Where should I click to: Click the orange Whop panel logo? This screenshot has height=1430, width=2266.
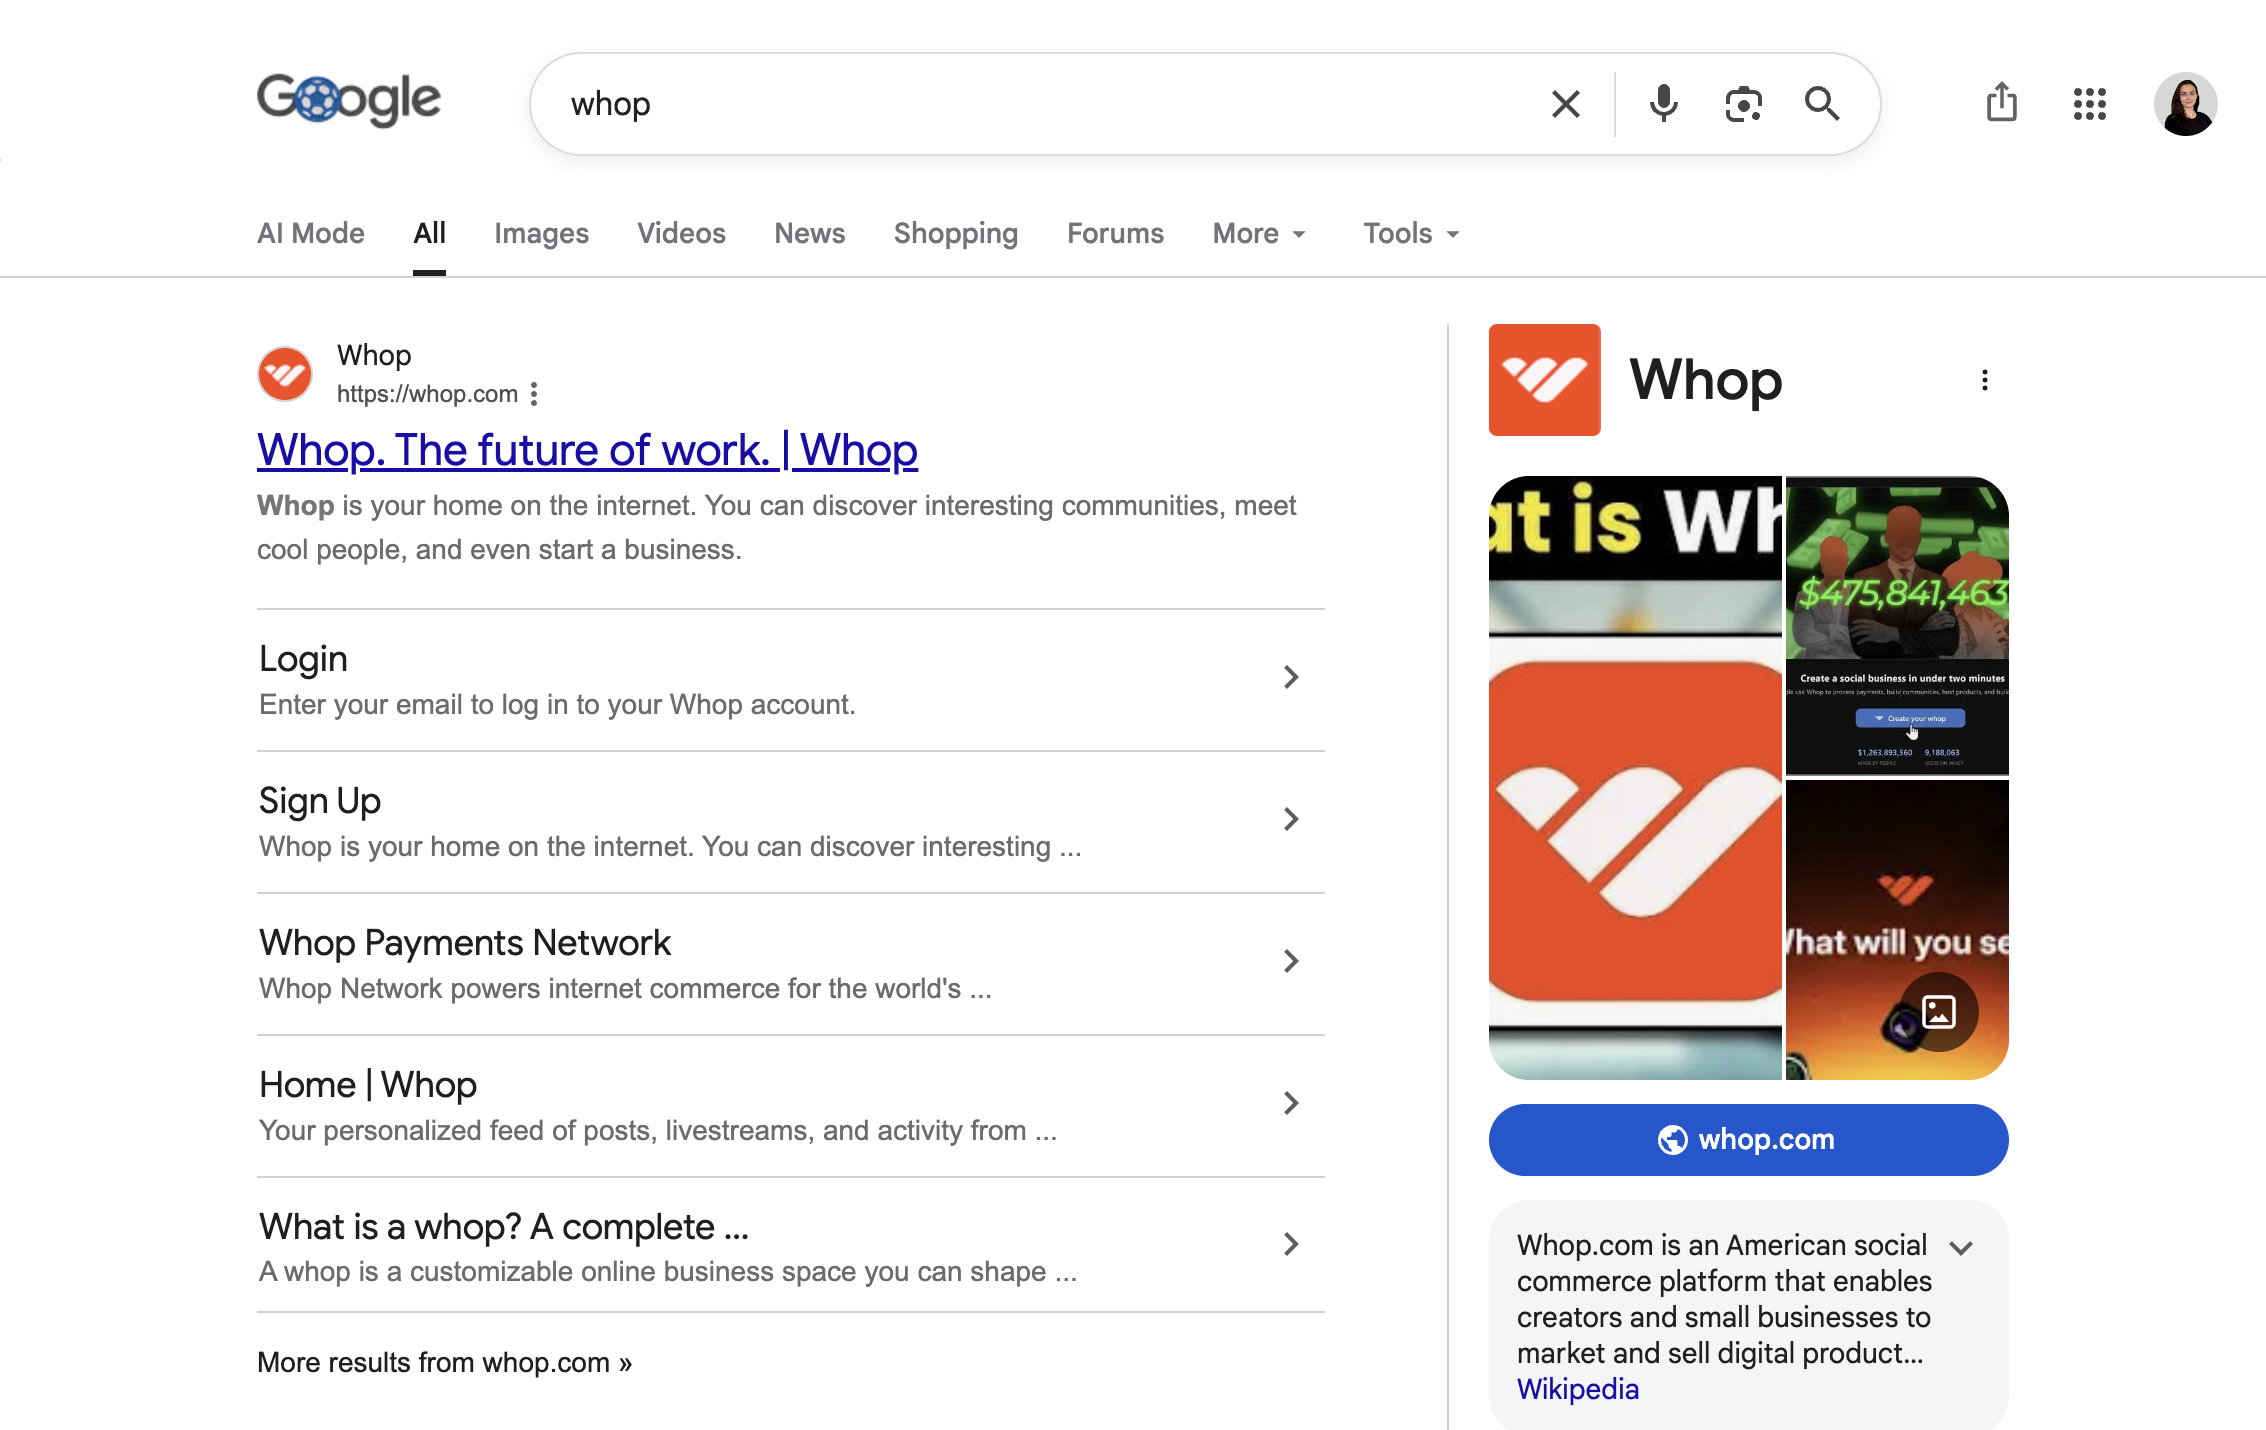pos(1544,380)
